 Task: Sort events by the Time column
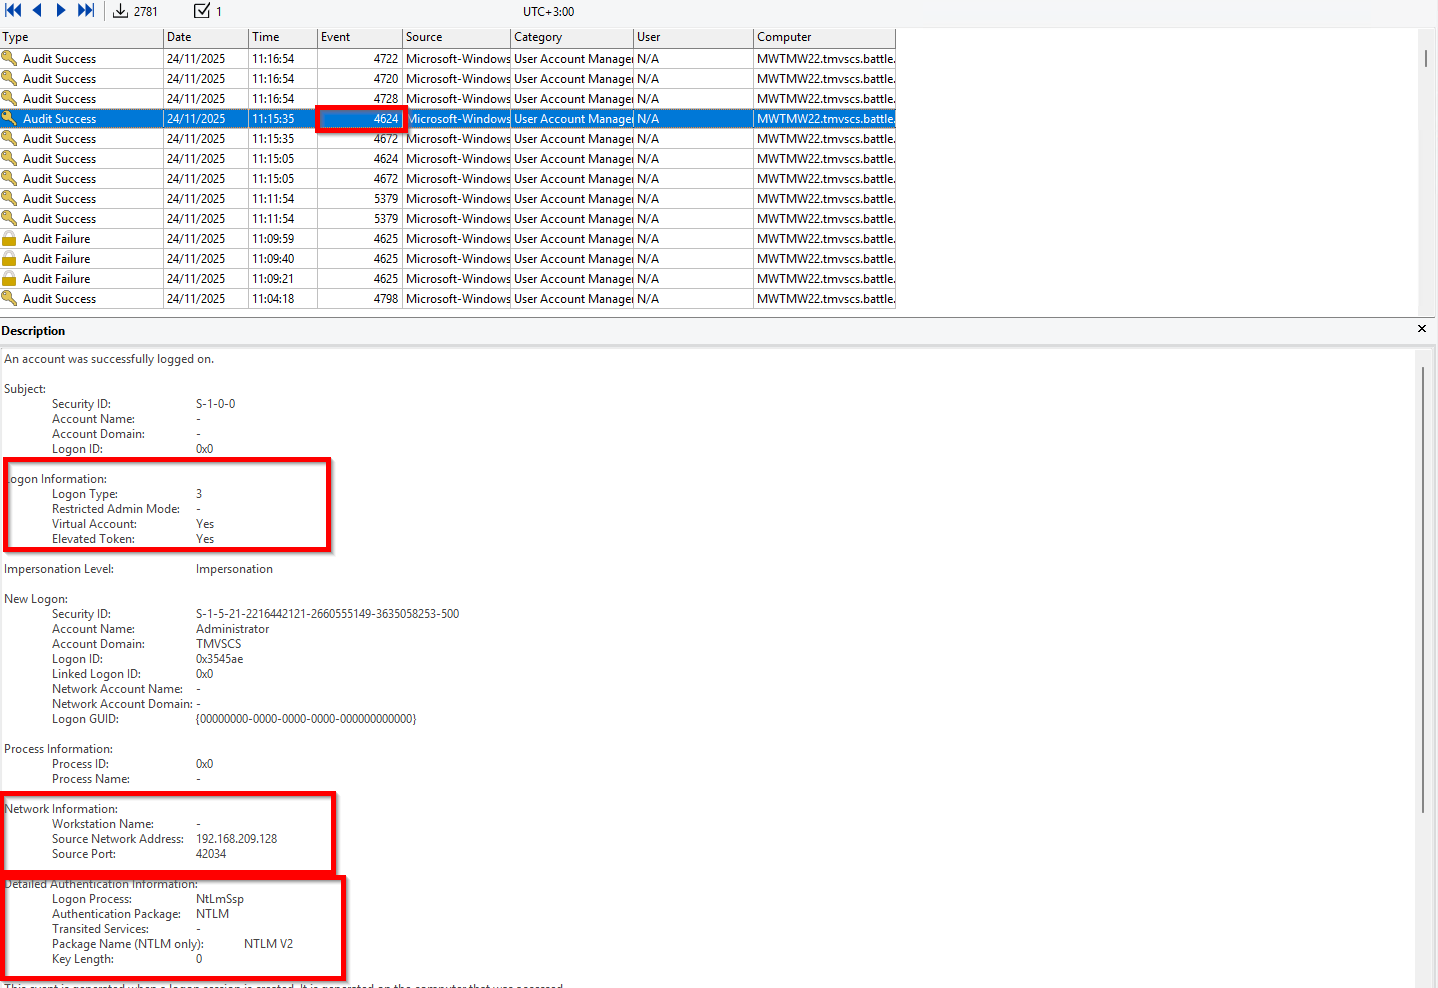(x=283, y=37)
